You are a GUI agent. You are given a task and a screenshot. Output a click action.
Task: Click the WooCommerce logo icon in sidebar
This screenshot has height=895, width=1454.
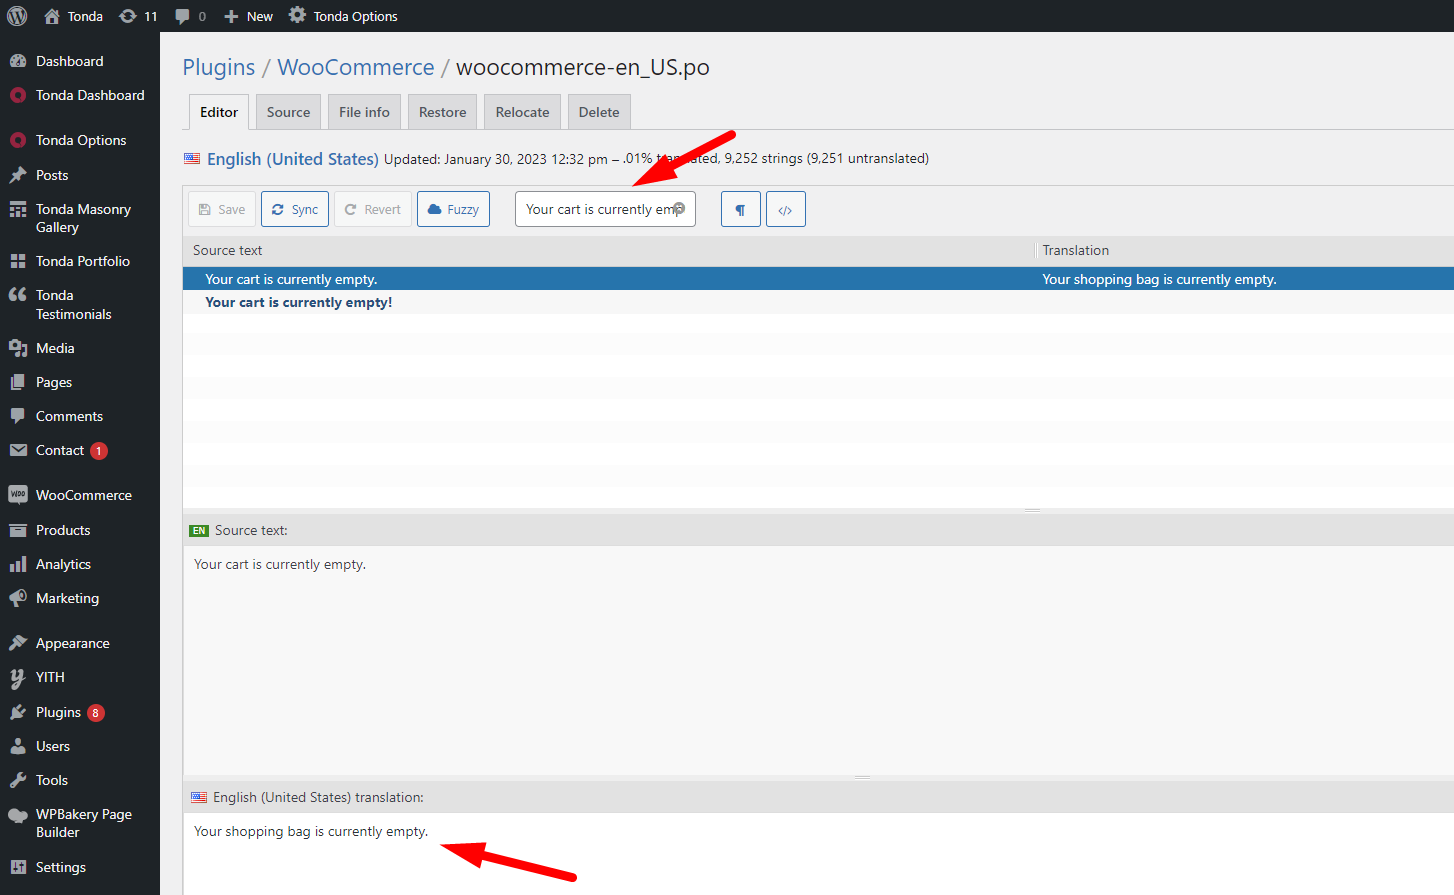tap(18, 495)
